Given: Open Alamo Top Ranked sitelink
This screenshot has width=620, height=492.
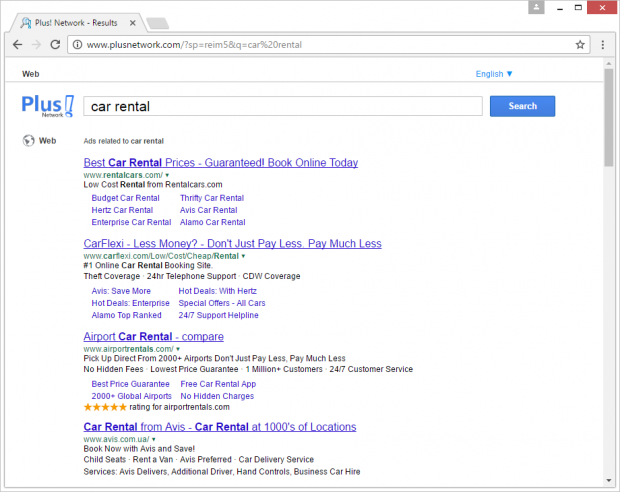Looking at the screenshot, I should click(x=127, y=315).
